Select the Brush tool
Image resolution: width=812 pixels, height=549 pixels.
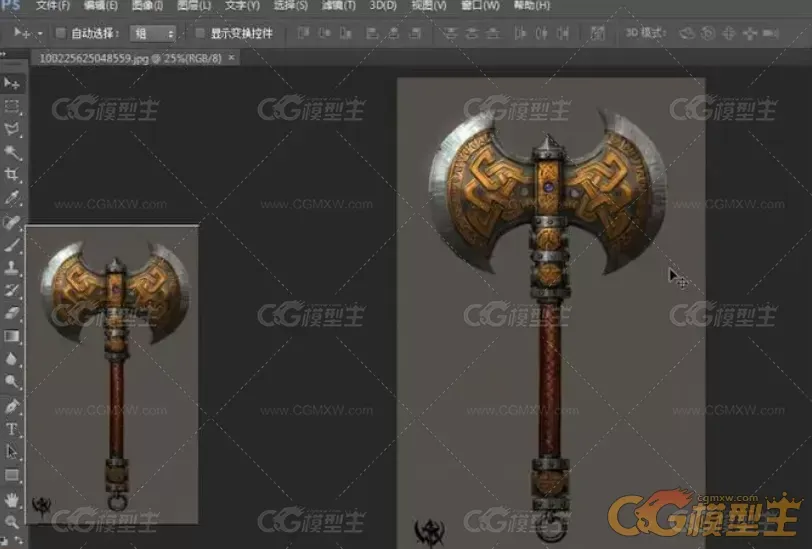(11, 244)
